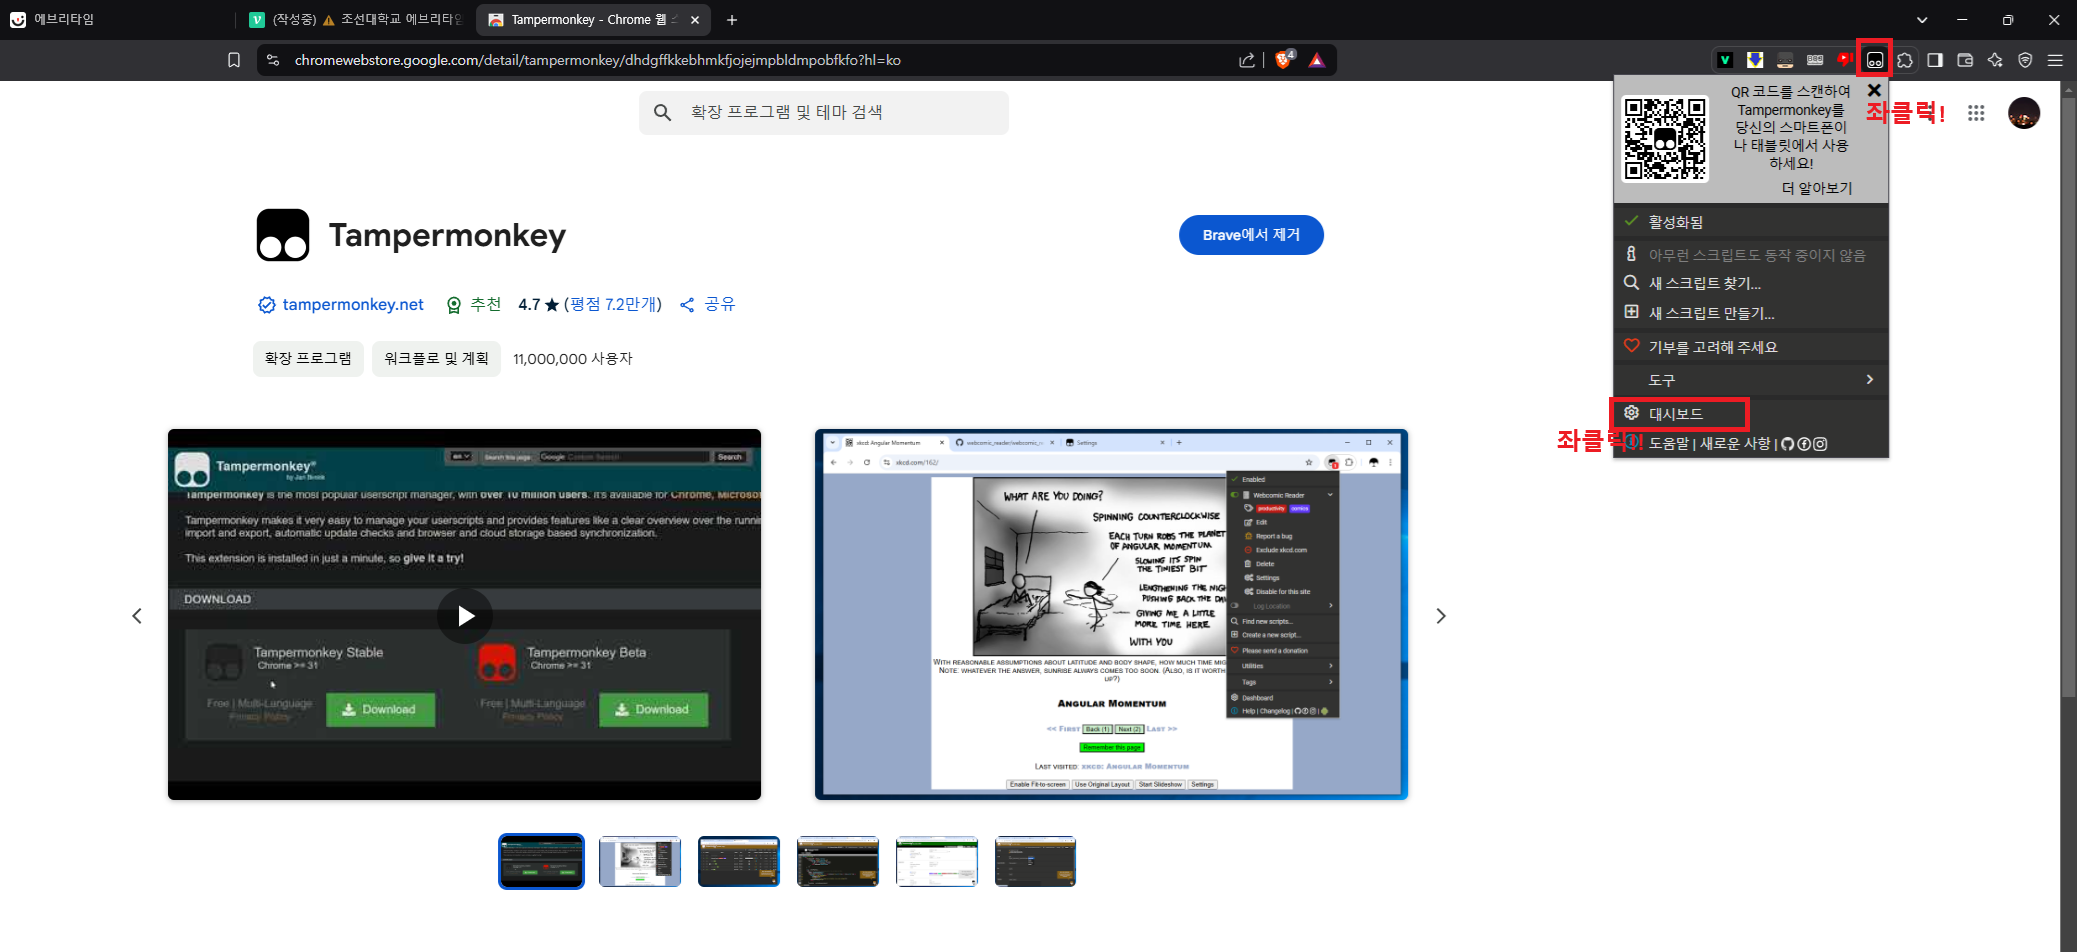Expand the 도구 submenu arrow
The height and width of the screenshot is (952, 2077).
[x=1869, y=380]
